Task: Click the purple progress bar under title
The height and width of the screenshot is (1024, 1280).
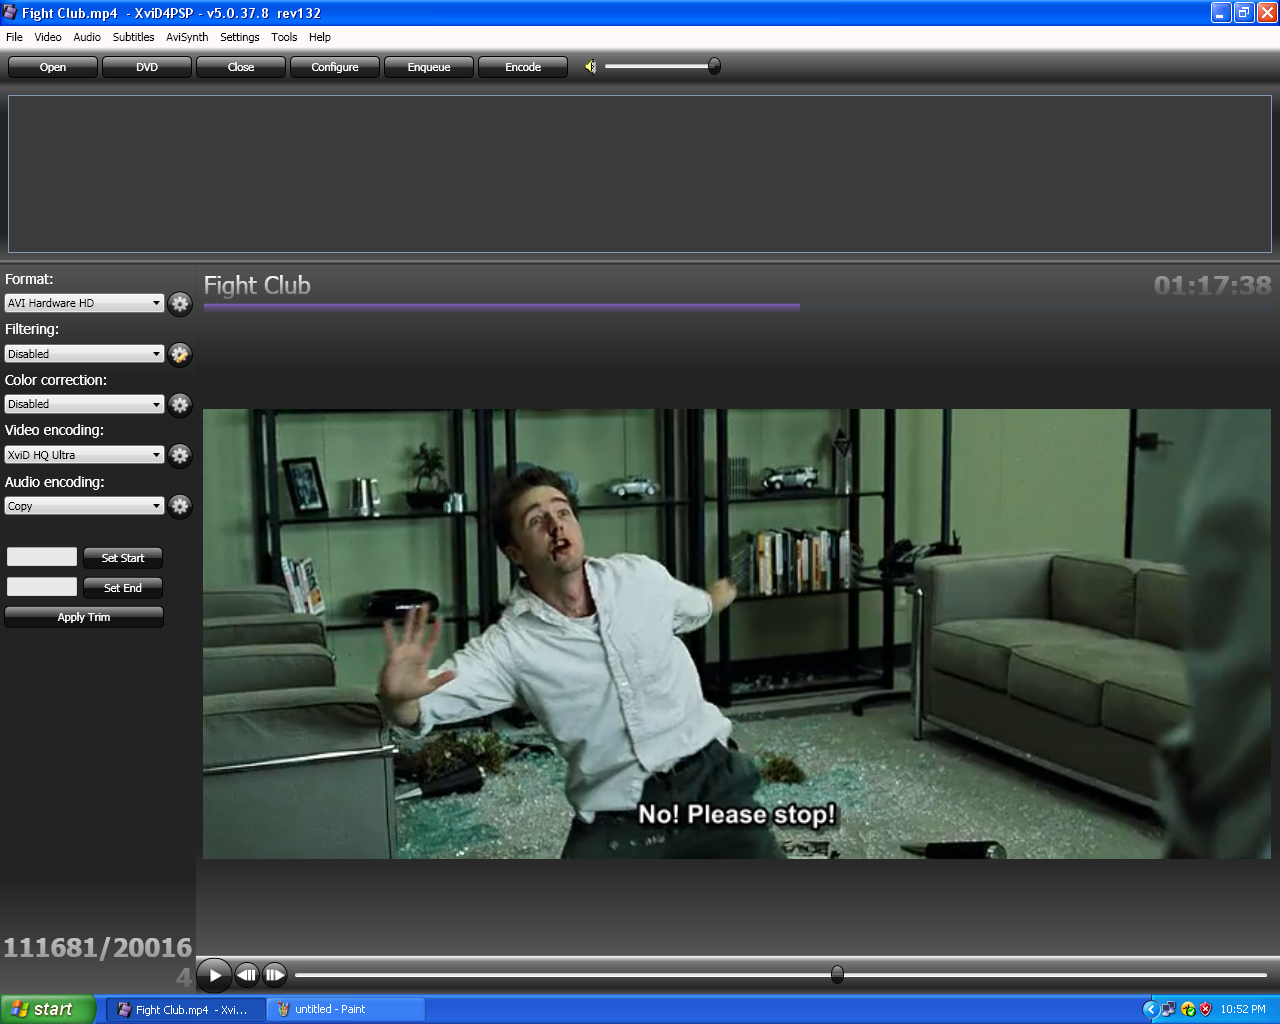Action: 501,307
